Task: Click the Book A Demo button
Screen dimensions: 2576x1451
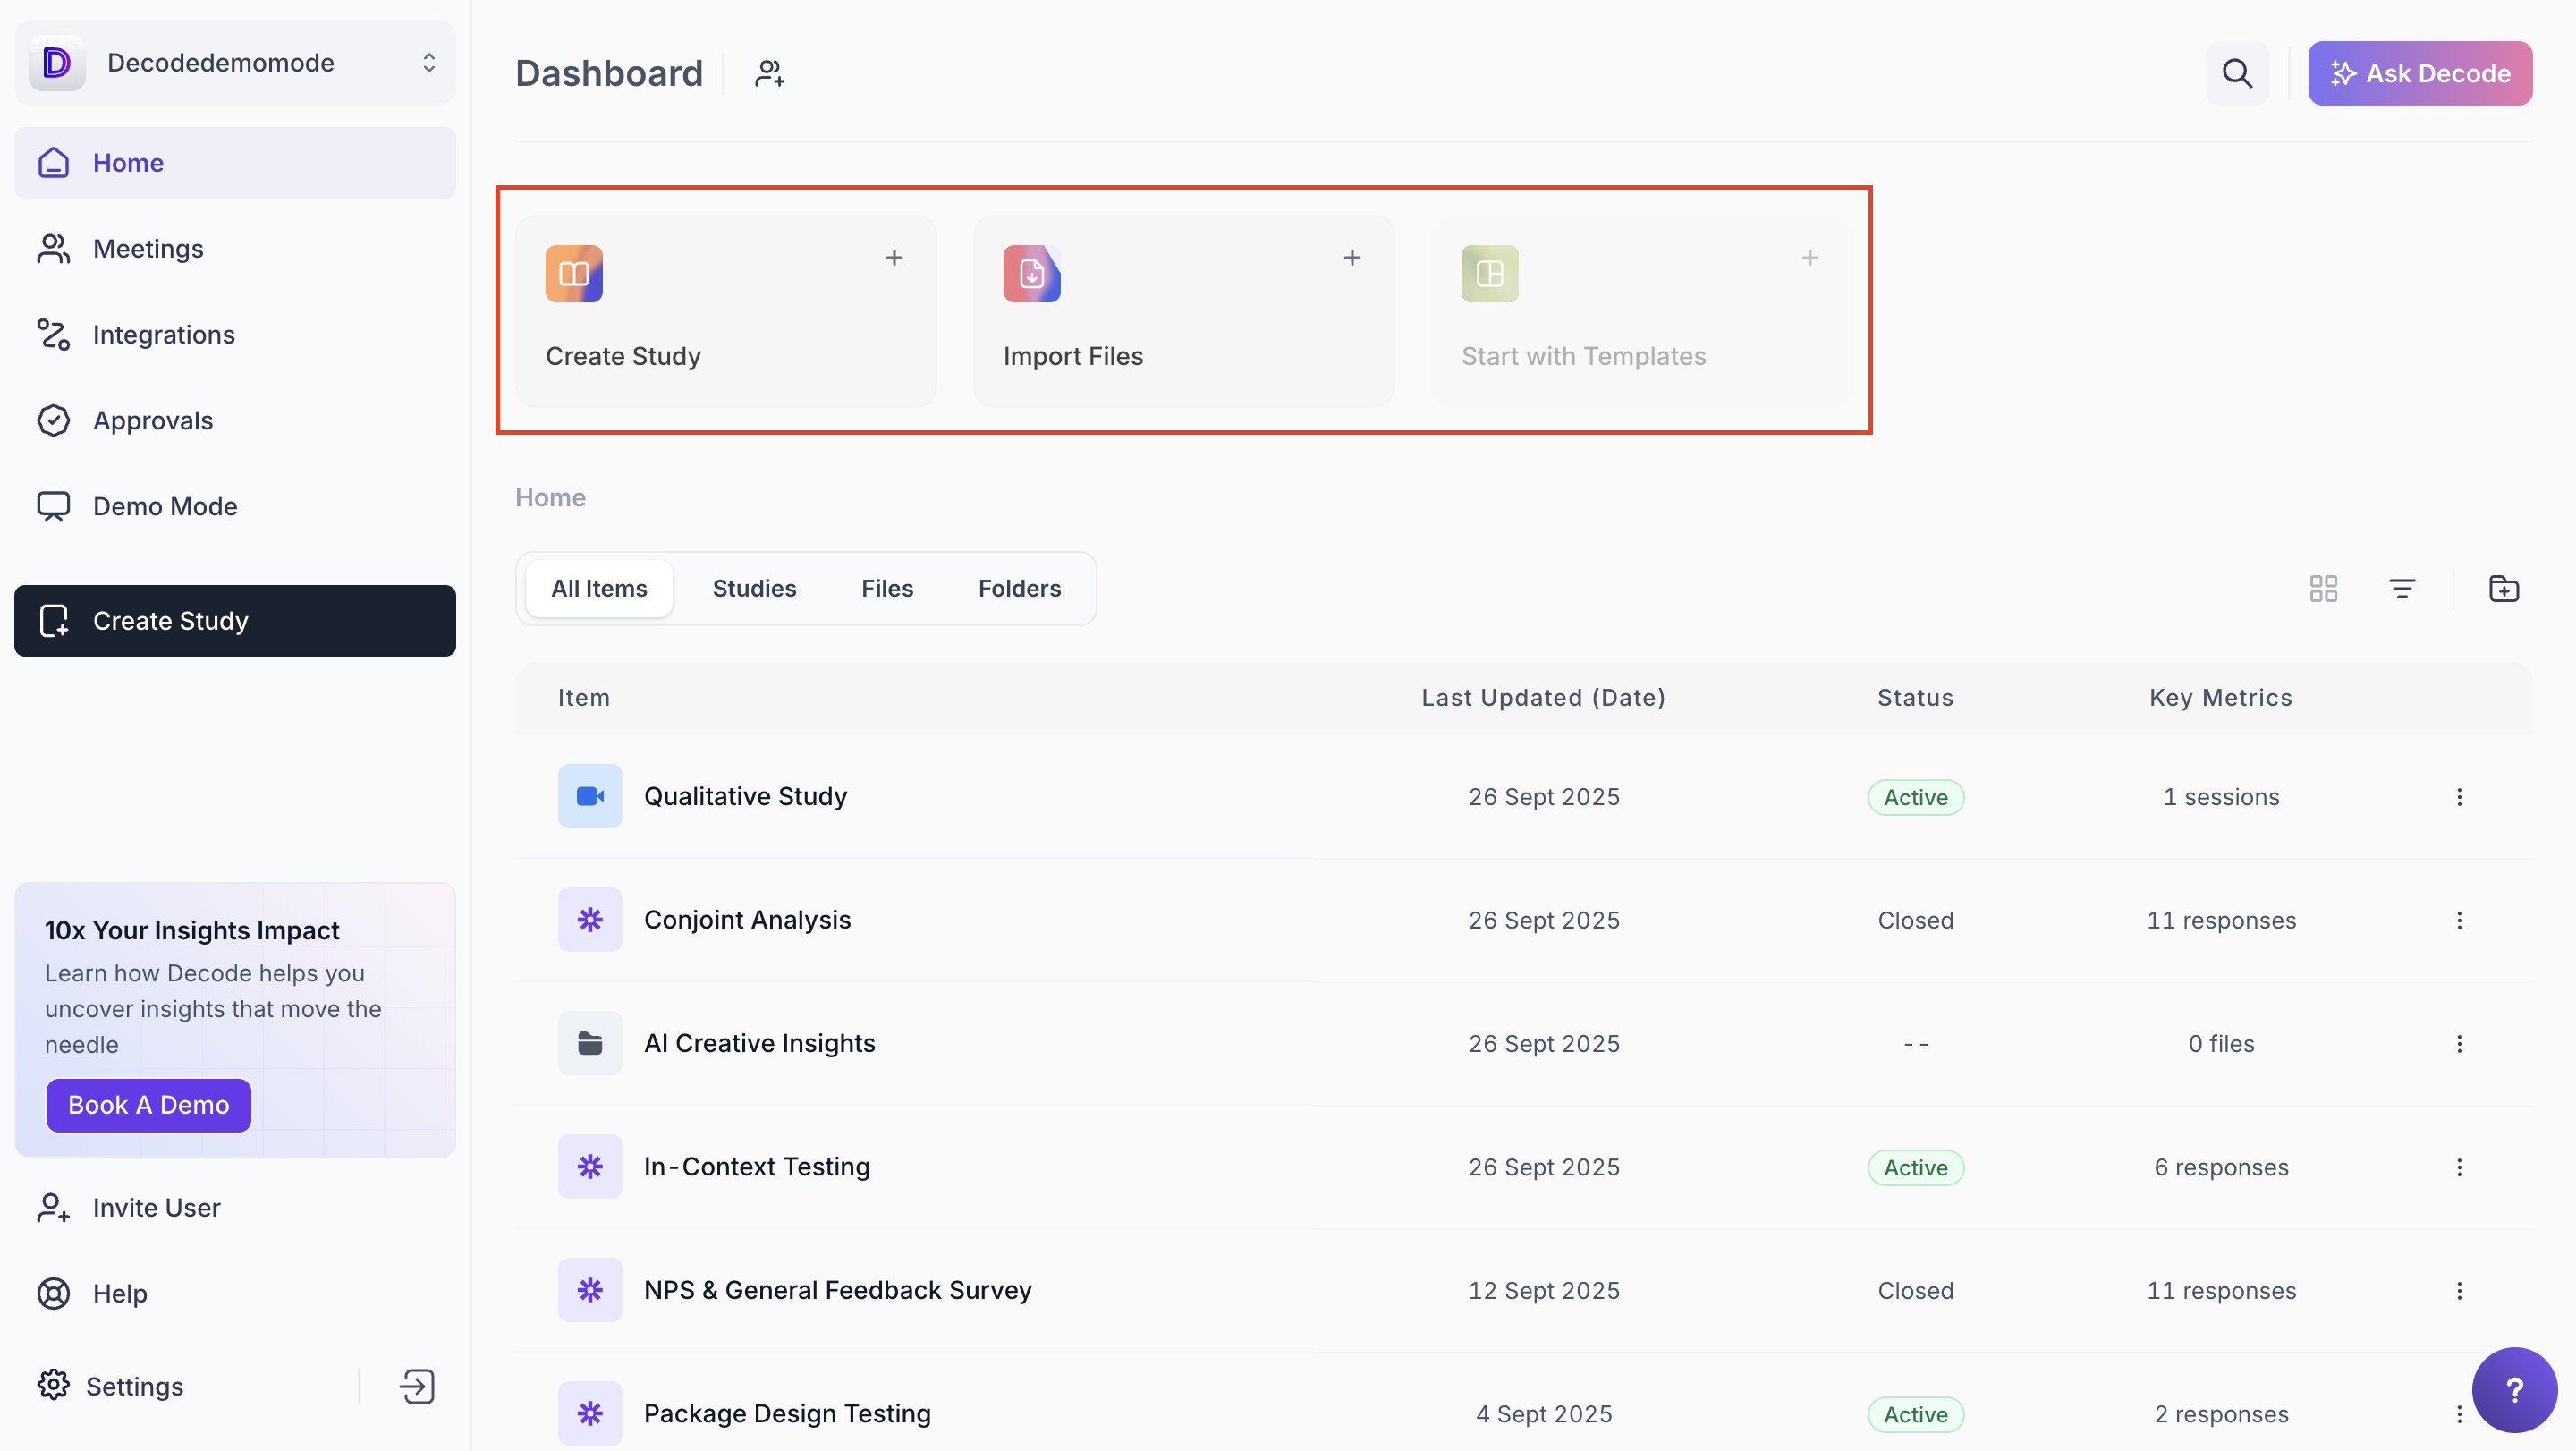Action: [148, 1105]
